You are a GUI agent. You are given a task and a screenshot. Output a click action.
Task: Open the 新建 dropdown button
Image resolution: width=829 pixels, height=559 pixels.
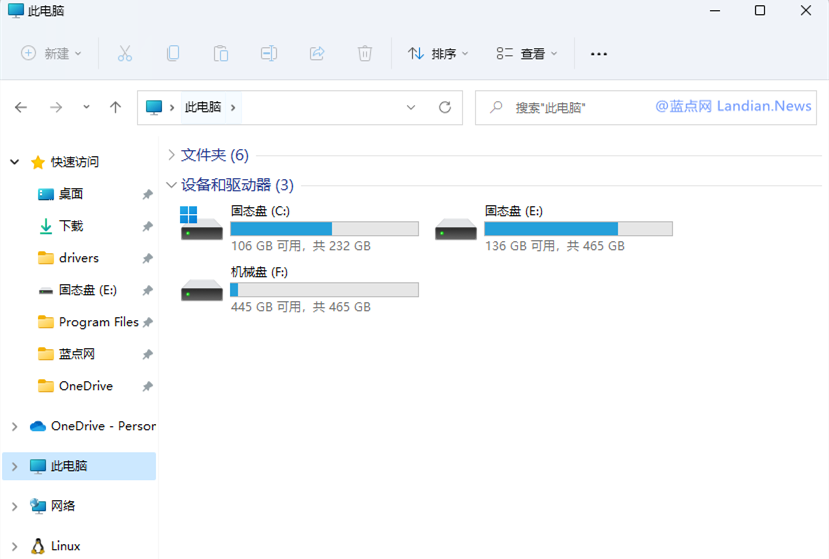point(52,54)
